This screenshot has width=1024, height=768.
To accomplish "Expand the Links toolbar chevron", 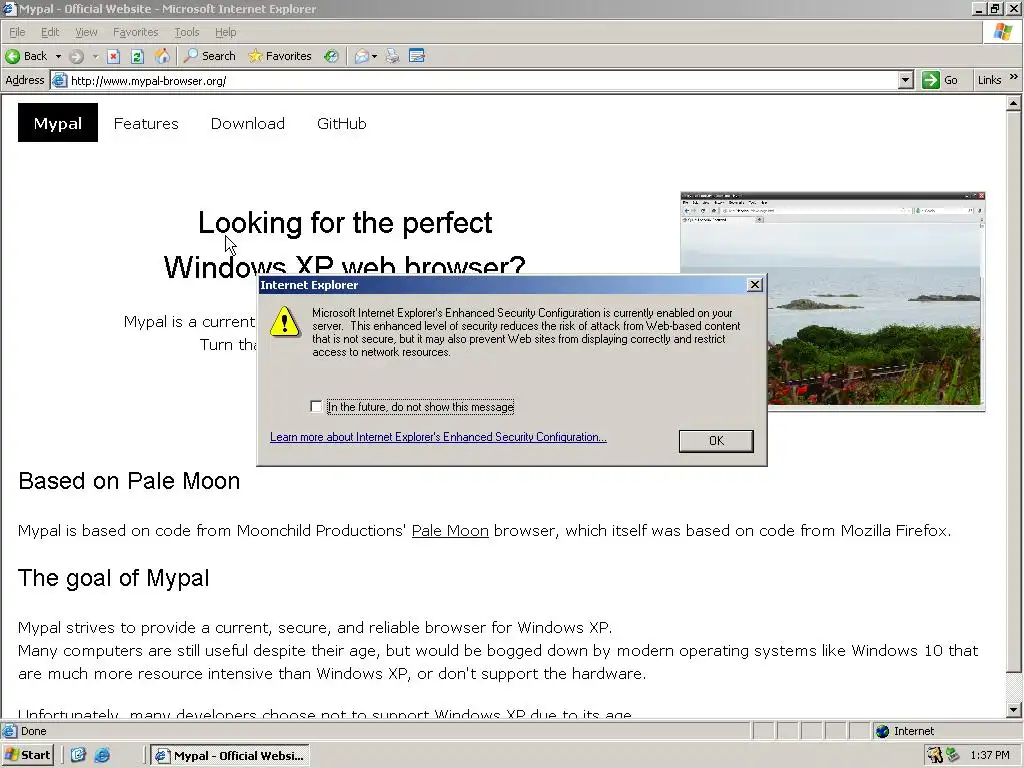I will point(1014,77).
